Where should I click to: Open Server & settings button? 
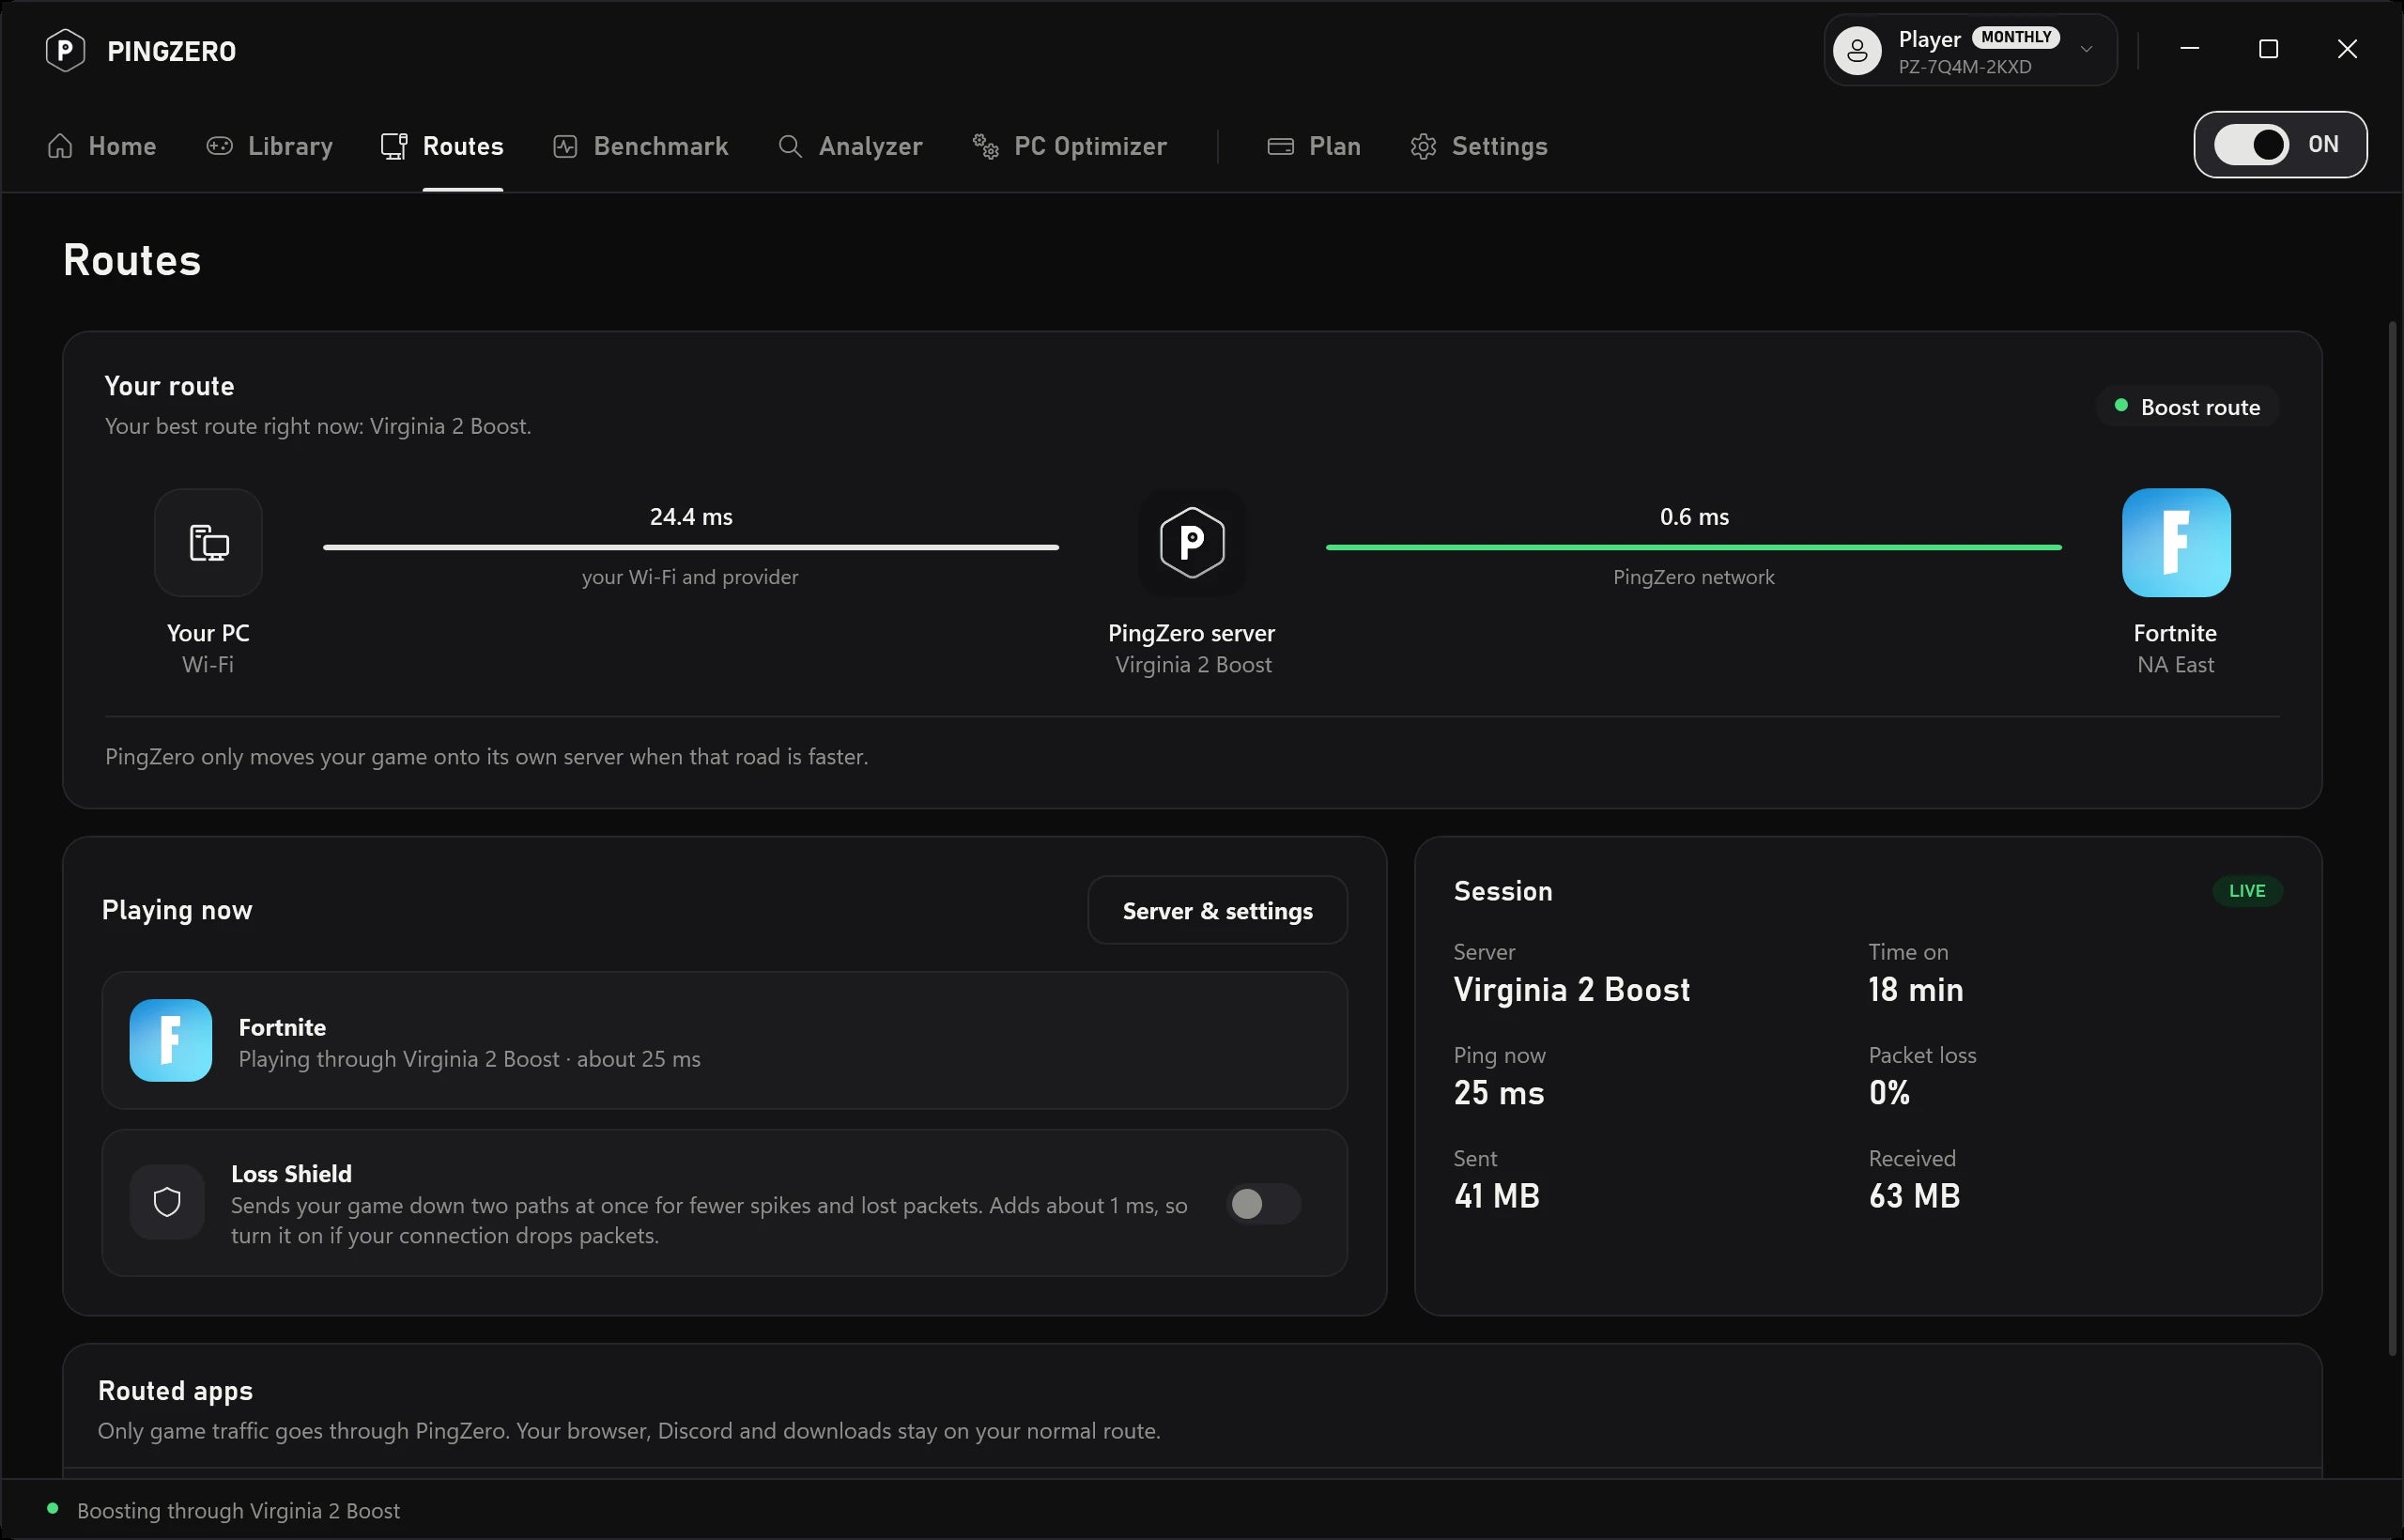point(1217,910)
